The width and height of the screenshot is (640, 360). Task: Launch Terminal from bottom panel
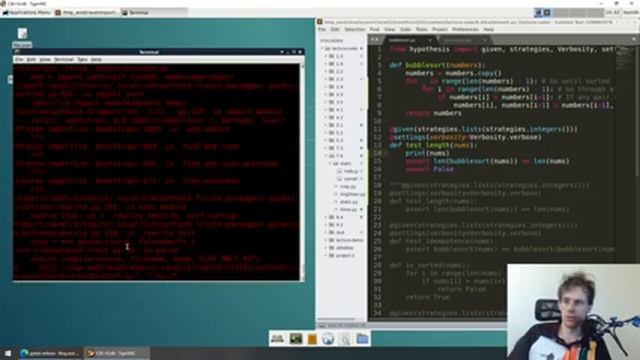tap(296, 338)
